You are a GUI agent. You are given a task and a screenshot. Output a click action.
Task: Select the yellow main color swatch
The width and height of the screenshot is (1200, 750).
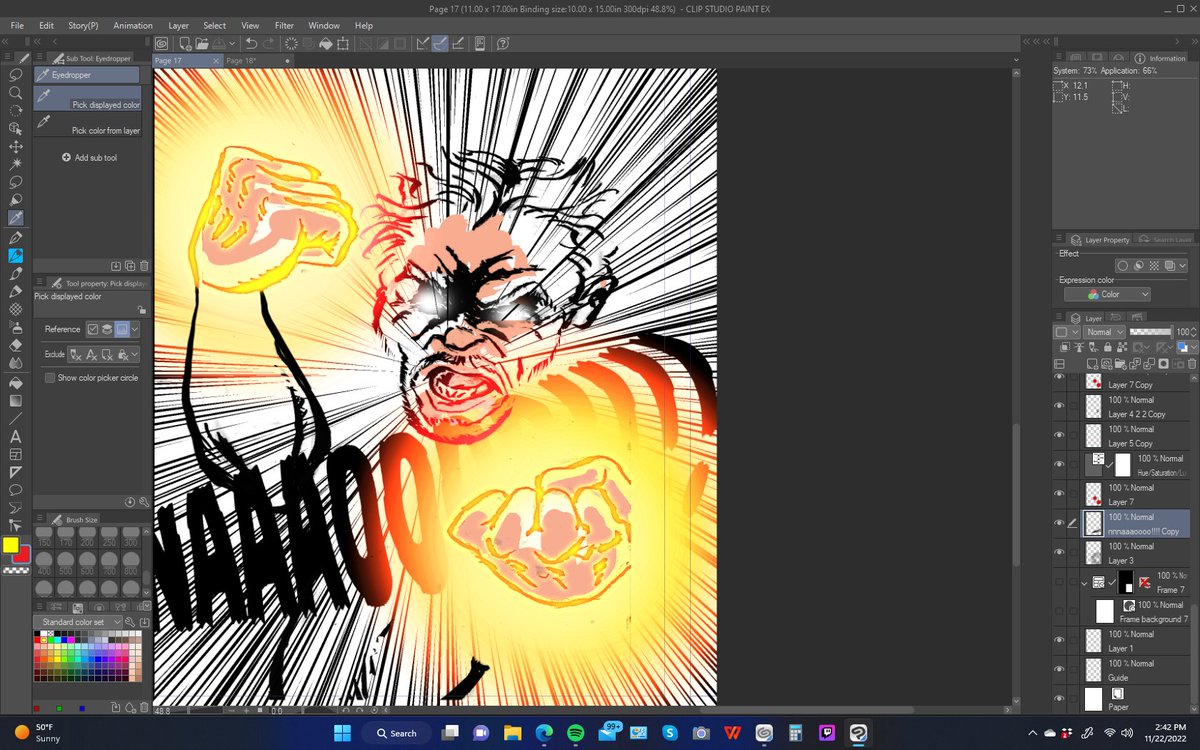[10, 545]
